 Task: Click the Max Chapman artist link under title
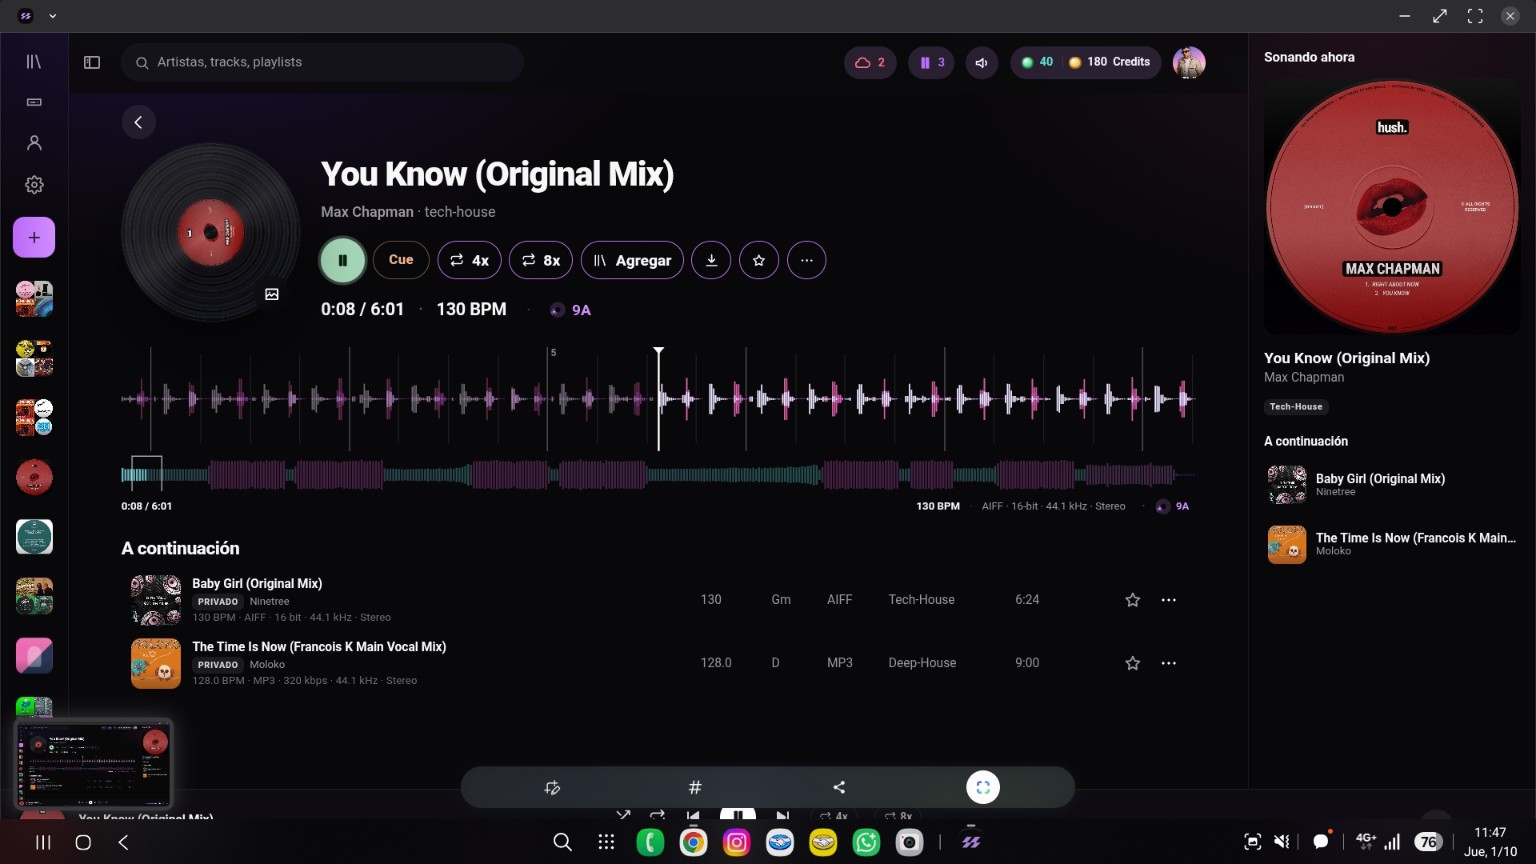[367, 212]
